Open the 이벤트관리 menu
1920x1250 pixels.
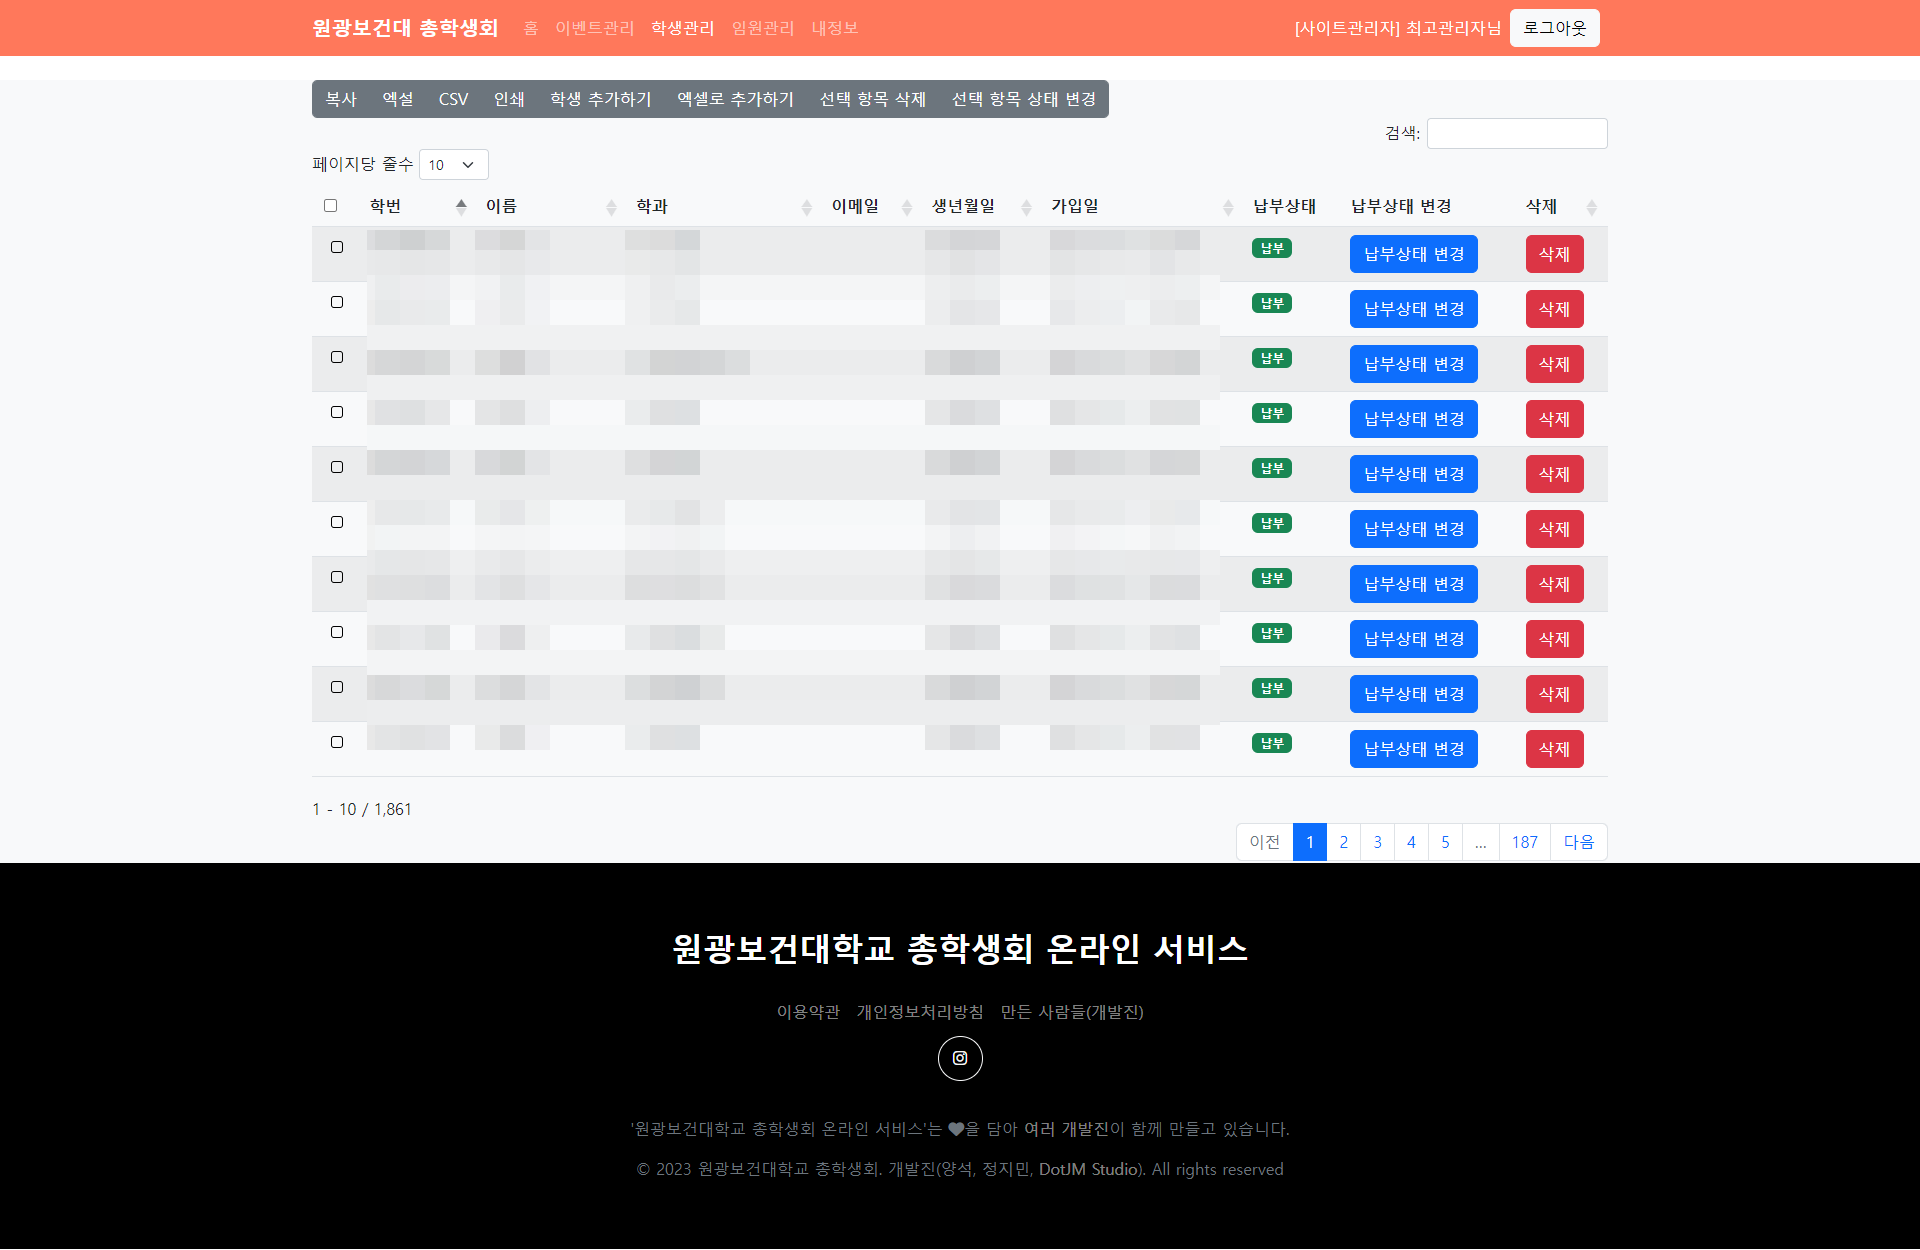(x=595, y=28)
